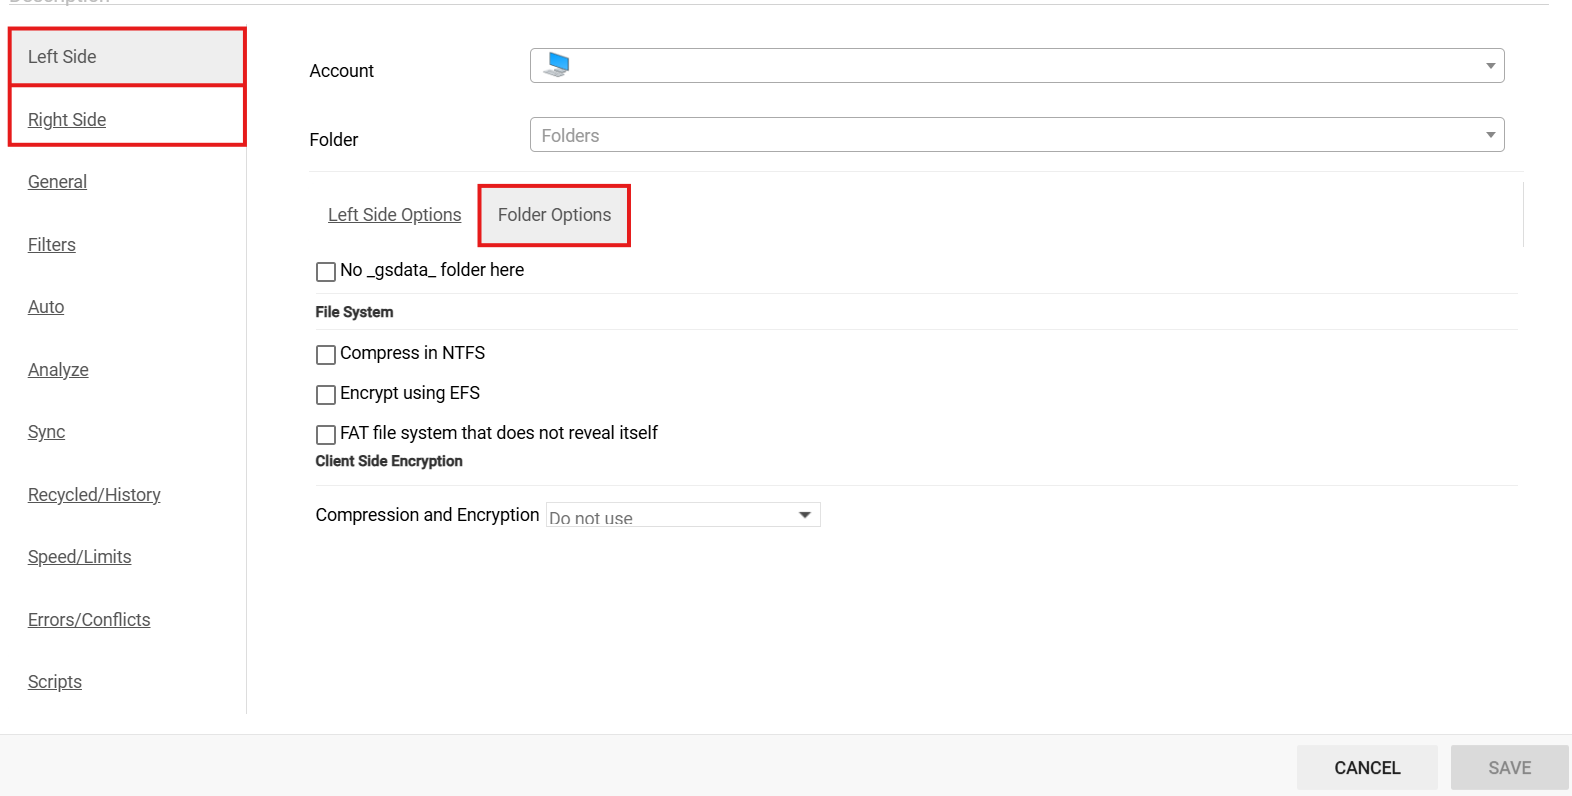Click into the Folders input field
Screen dimensions: 1572x796
click(1000, 135)
